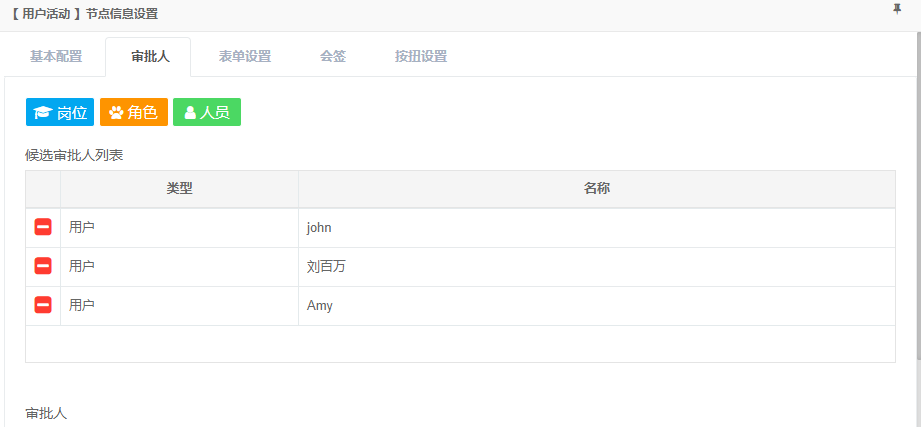Add approver by 岗位 button
Screen dimensions: 921x427
[x=60, y=113]
